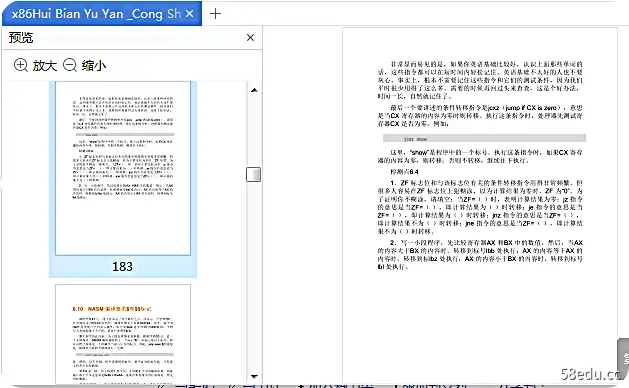Click the 缩小 zoom-out magnifier icon
Screen dimensions: 629x388
(x=70, y=65)
